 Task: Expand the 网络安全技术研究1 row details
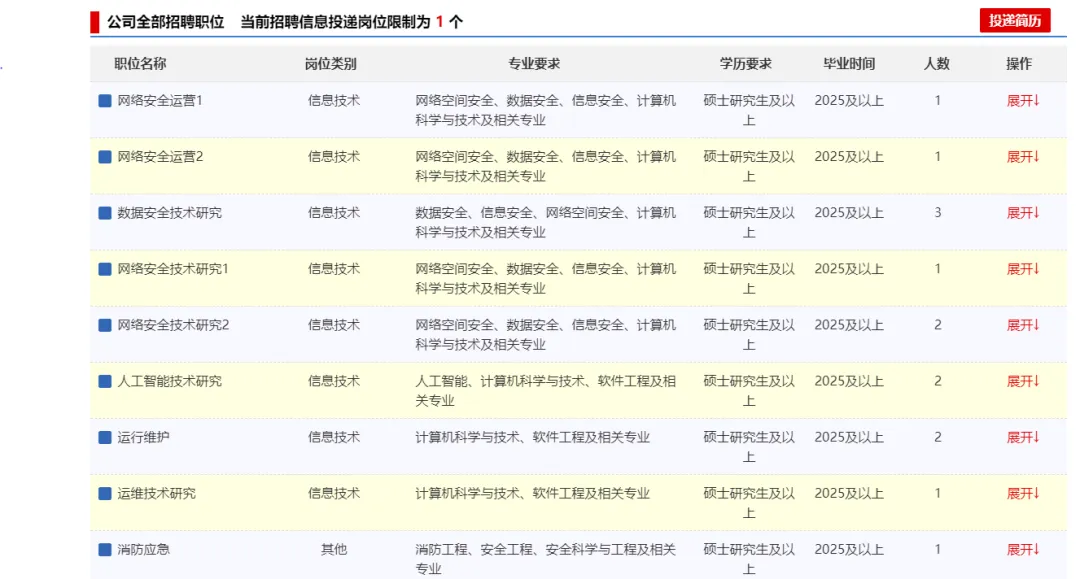[1023, 269]
